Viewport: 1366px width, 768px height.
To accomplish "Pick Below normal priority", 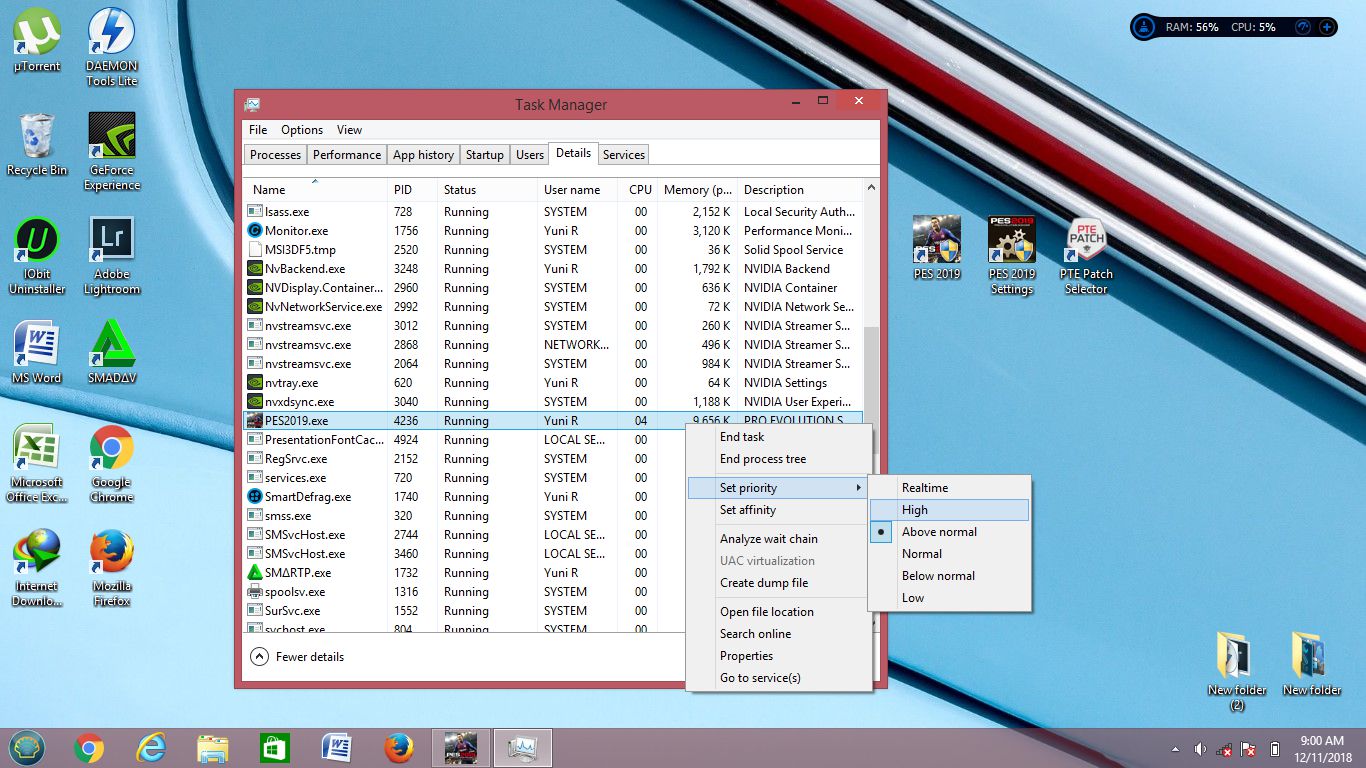I will [949, 576].
